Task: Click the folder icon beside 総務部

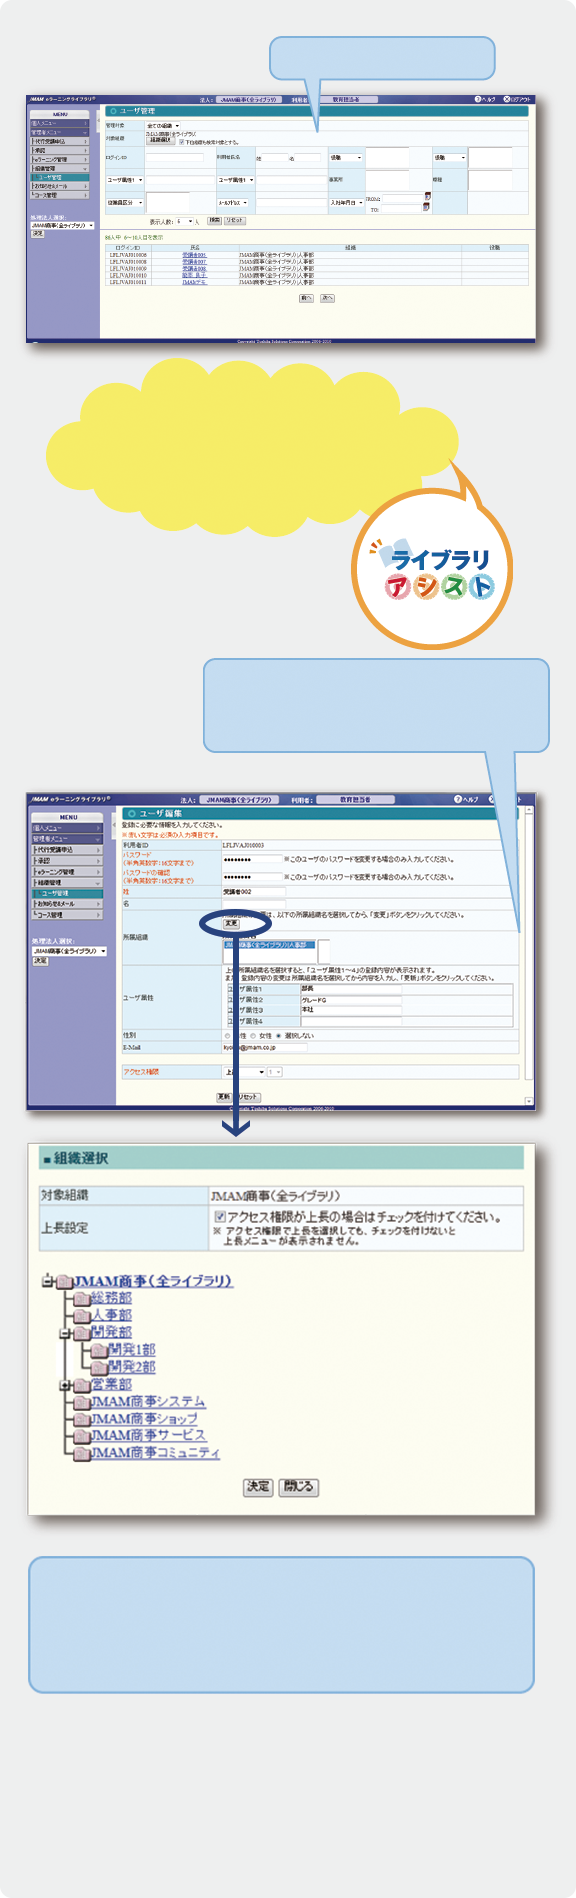Action: (83, 1298)
